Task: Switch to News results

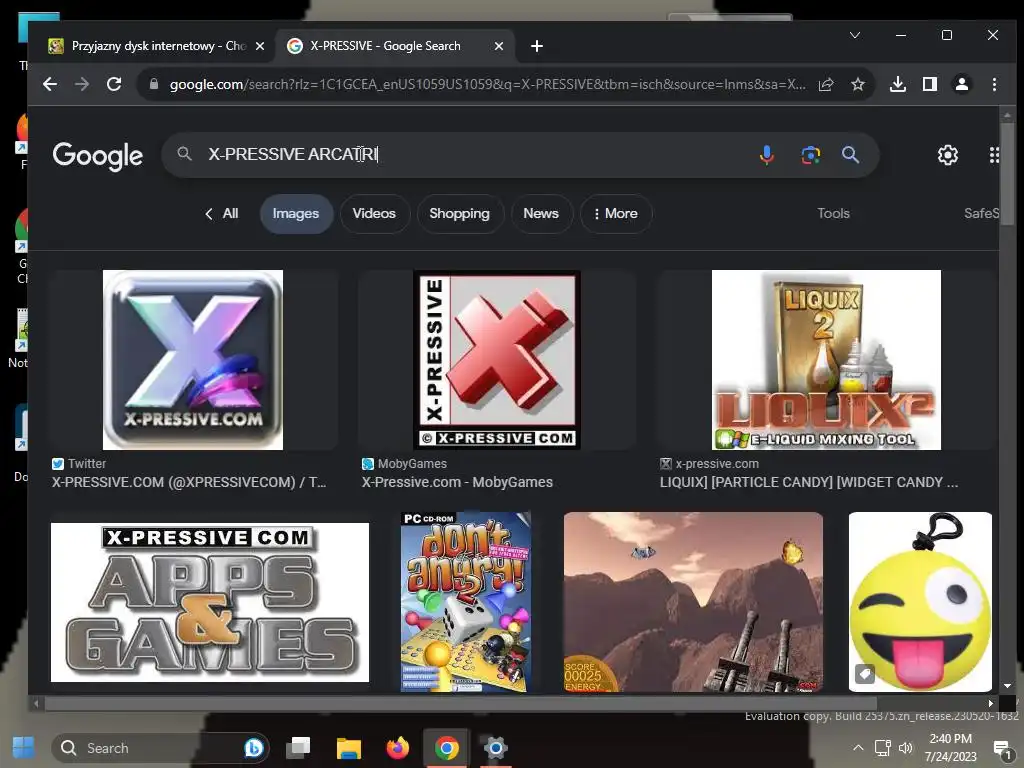Action: pyautogui.click(x=541, y=214)
